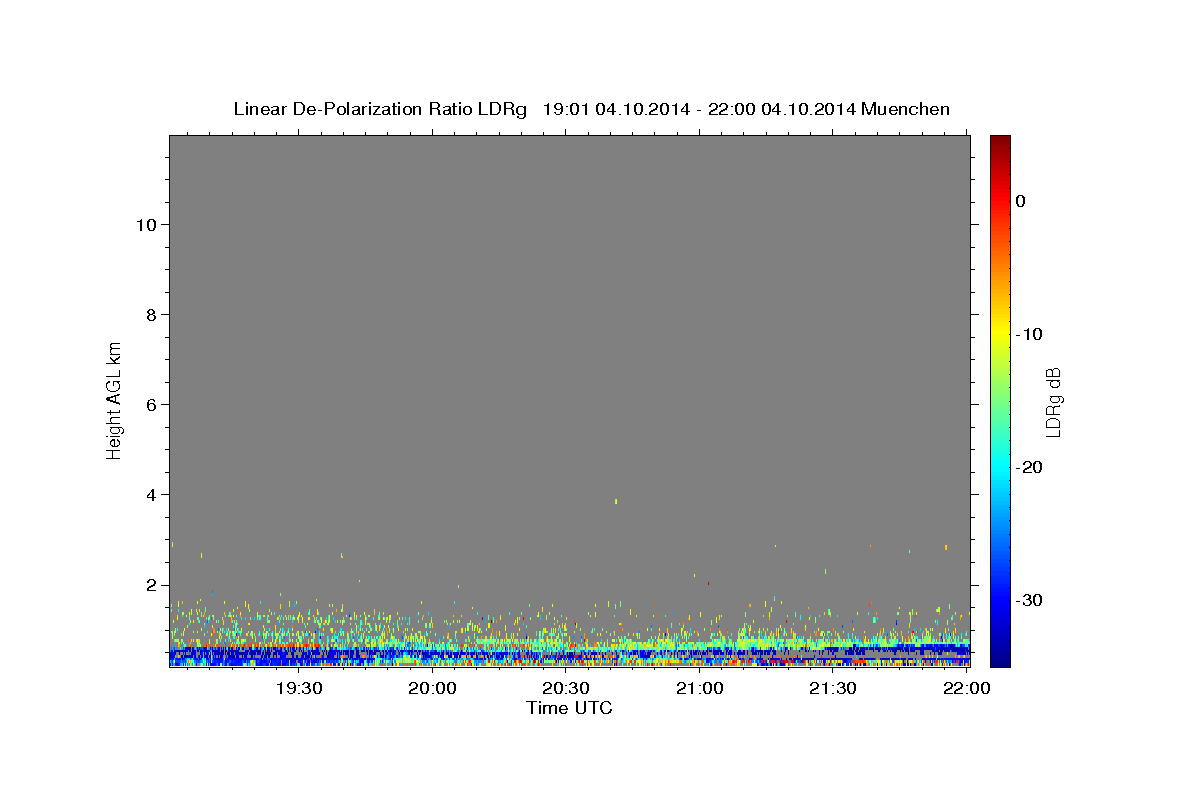
Task: Click the plot title 'Linear De-Polarization Ratio LDRg'
Action: [x=380, y=109]
